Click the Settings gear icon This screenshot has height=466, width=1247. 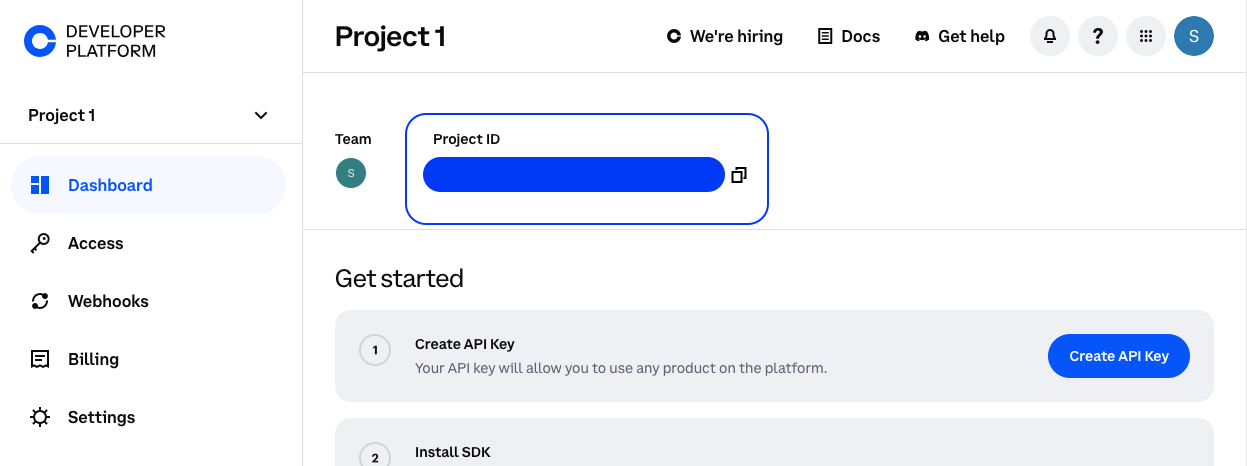pyautogui.click(x=40, y=417)
